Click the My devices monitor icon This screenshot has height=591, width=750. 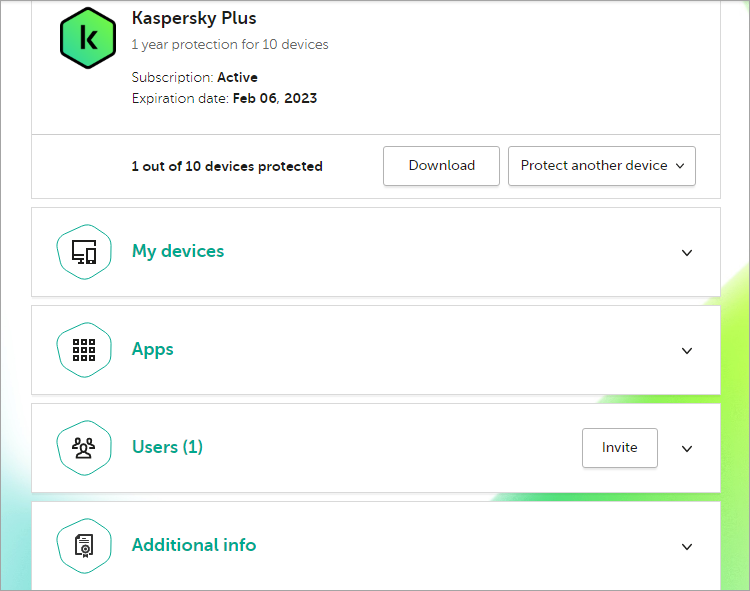84,252
